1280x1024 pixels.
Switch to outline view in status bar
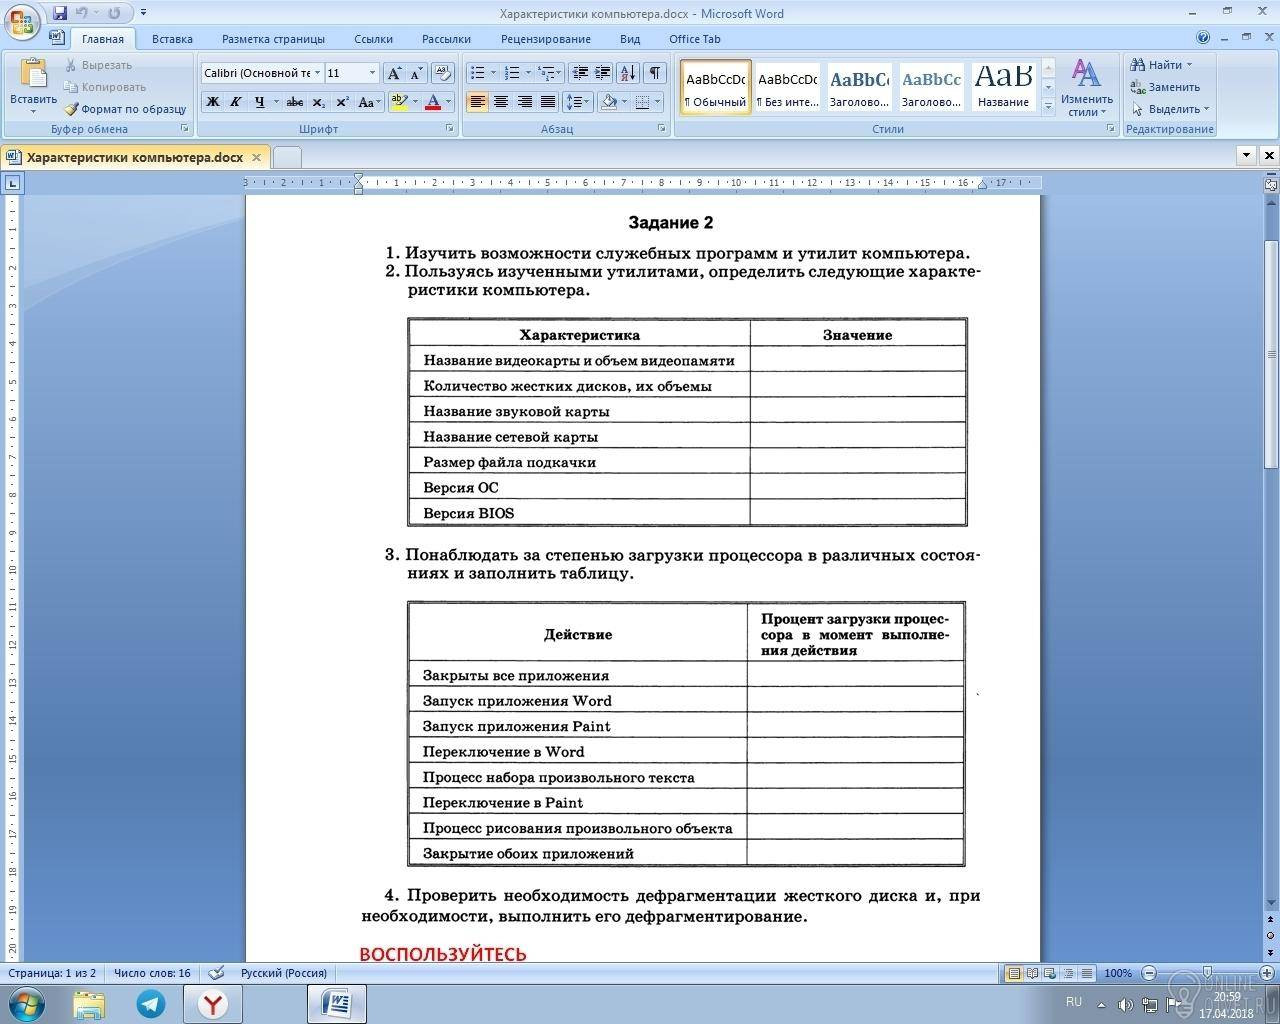pyautogui.click(x=1067, y=973)
